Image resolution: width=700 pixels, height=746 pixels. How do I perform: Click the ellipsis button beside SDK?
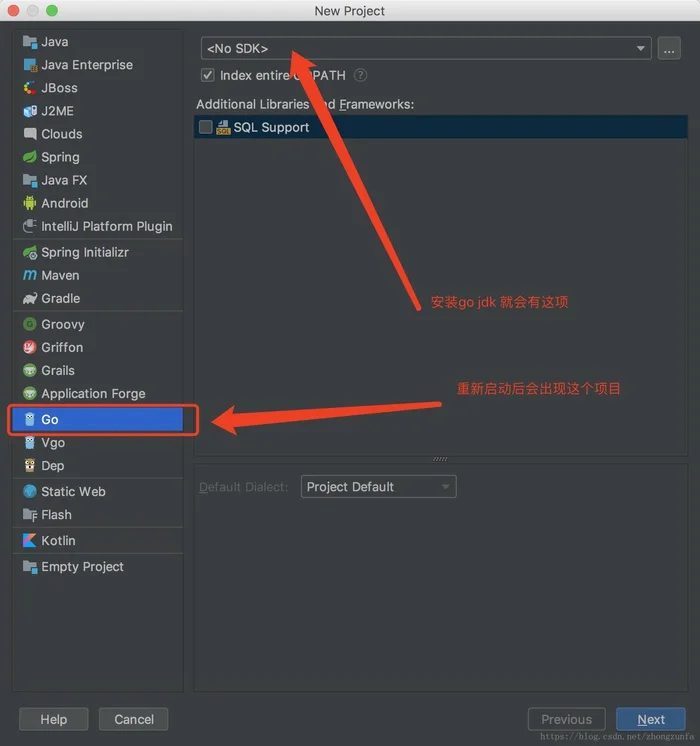[669, 48]
